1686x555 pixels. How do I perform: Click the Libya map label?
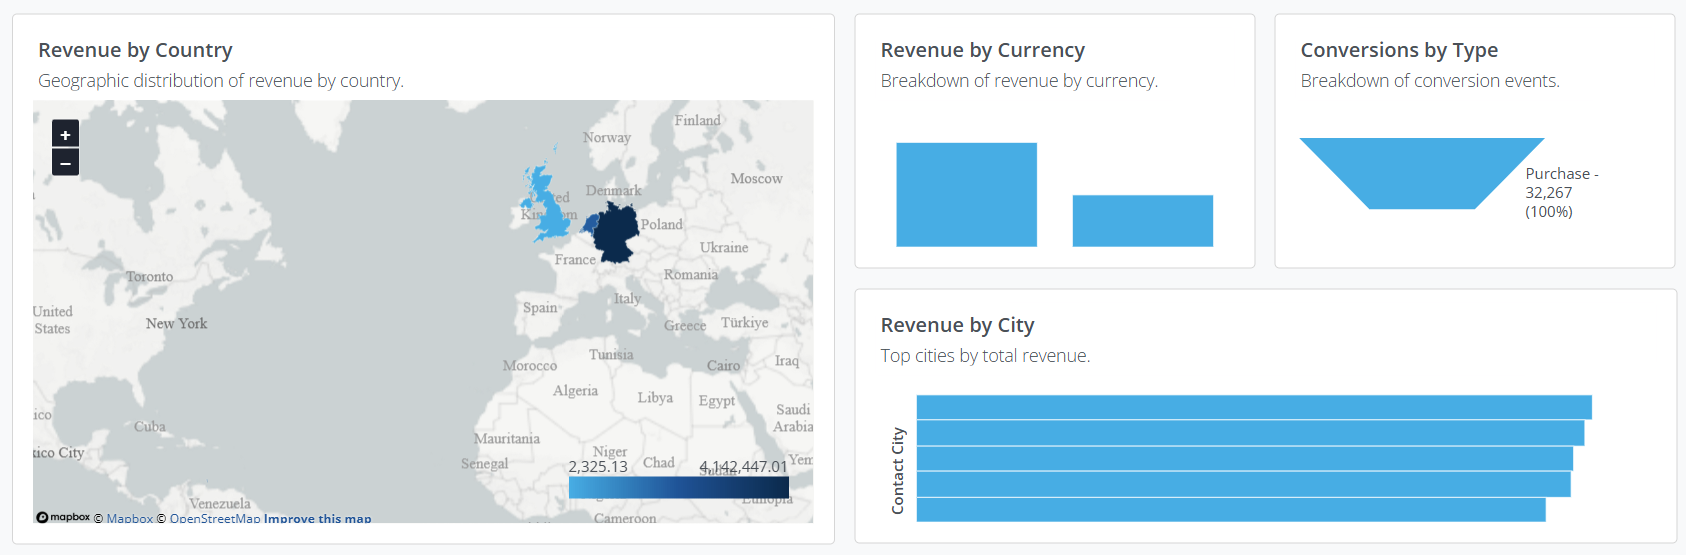(x=655, y=398)
